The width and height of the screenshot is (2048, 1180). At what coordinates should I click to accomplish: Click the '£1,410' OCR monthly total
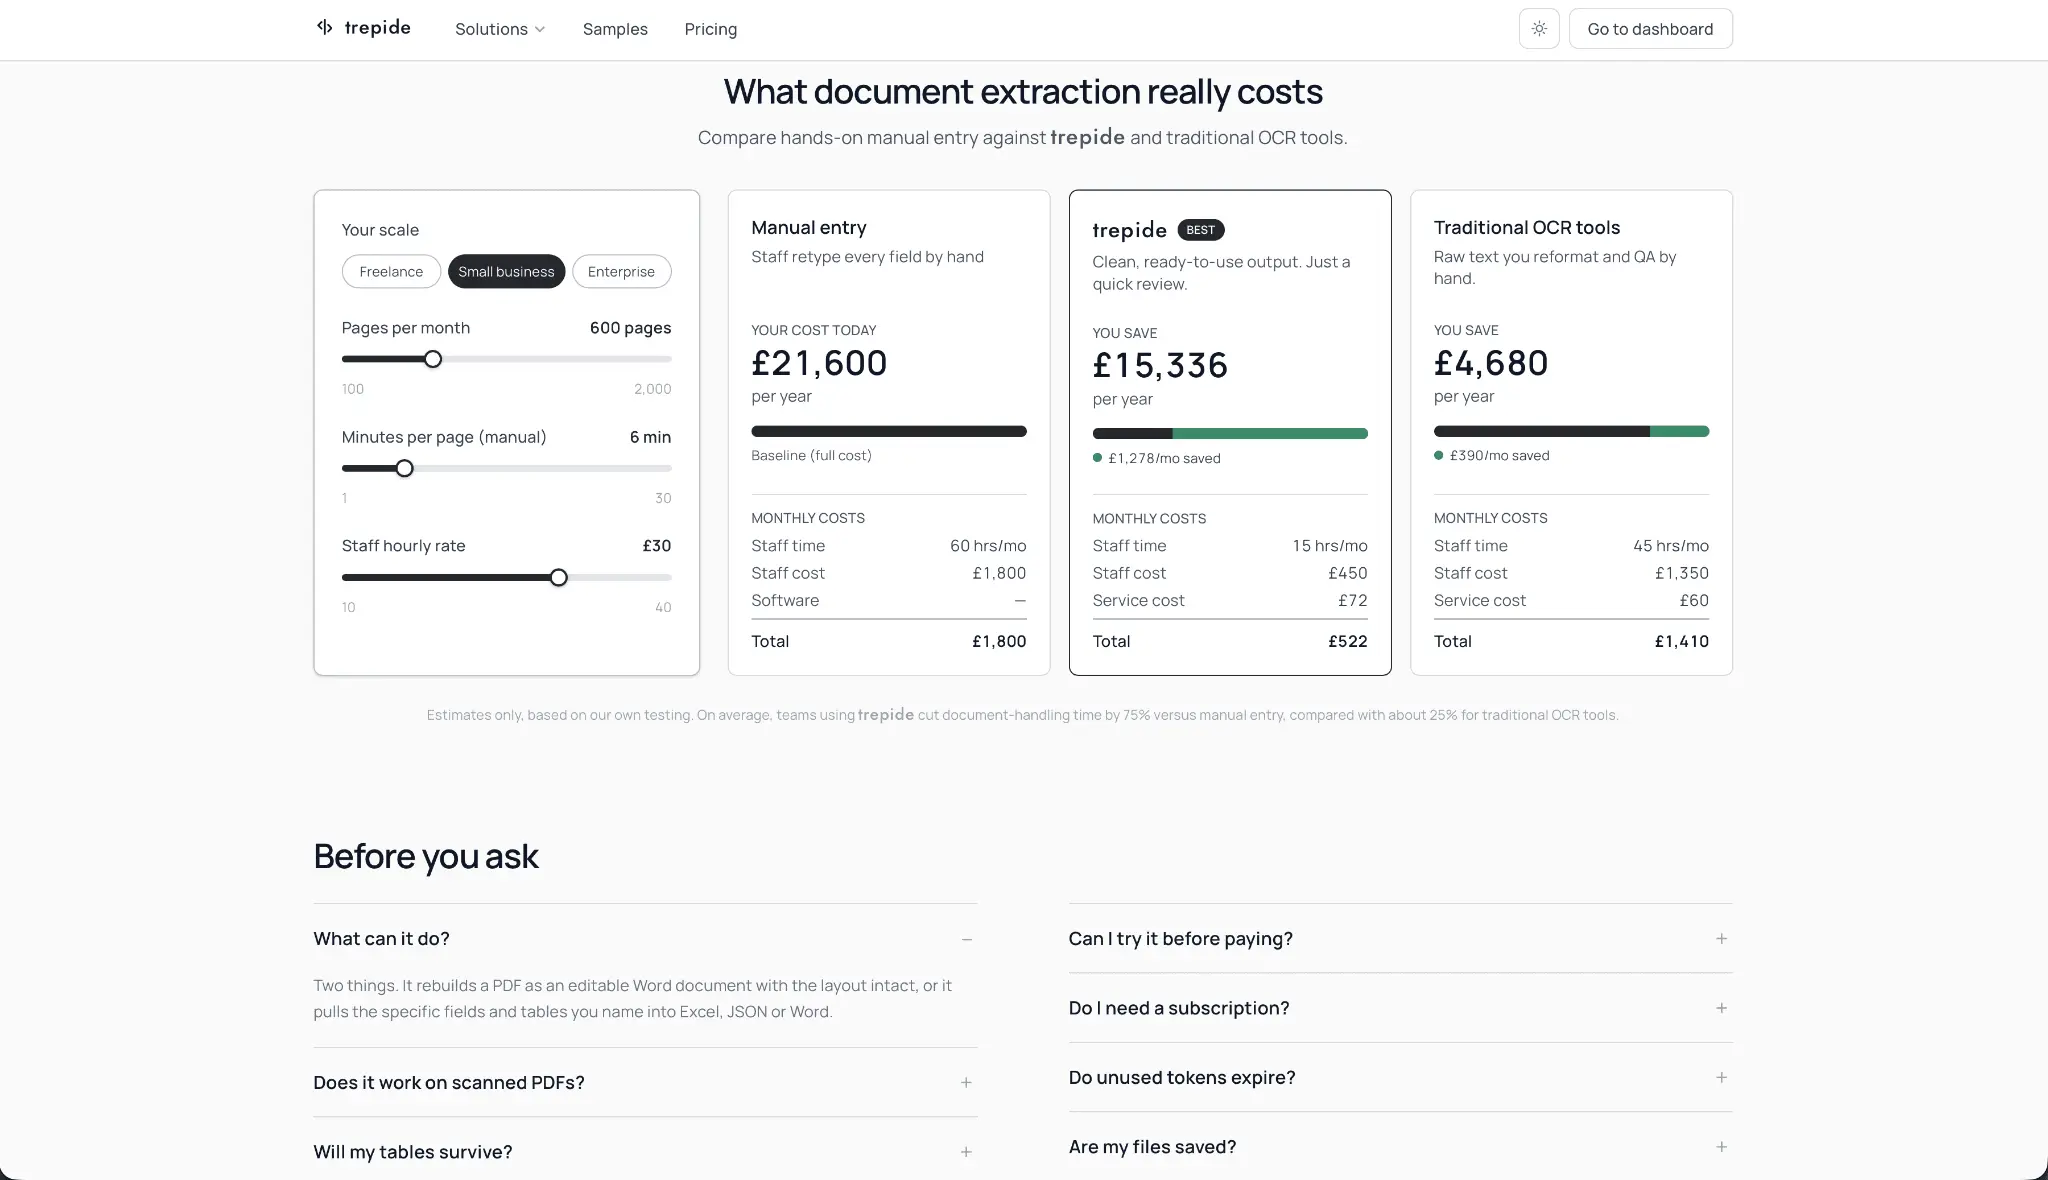1681,641
